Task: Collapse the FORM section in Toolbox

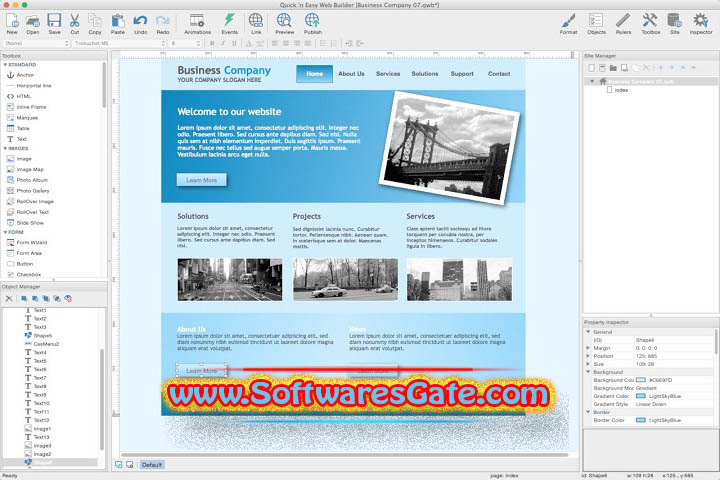Action: tap(5, 232)
